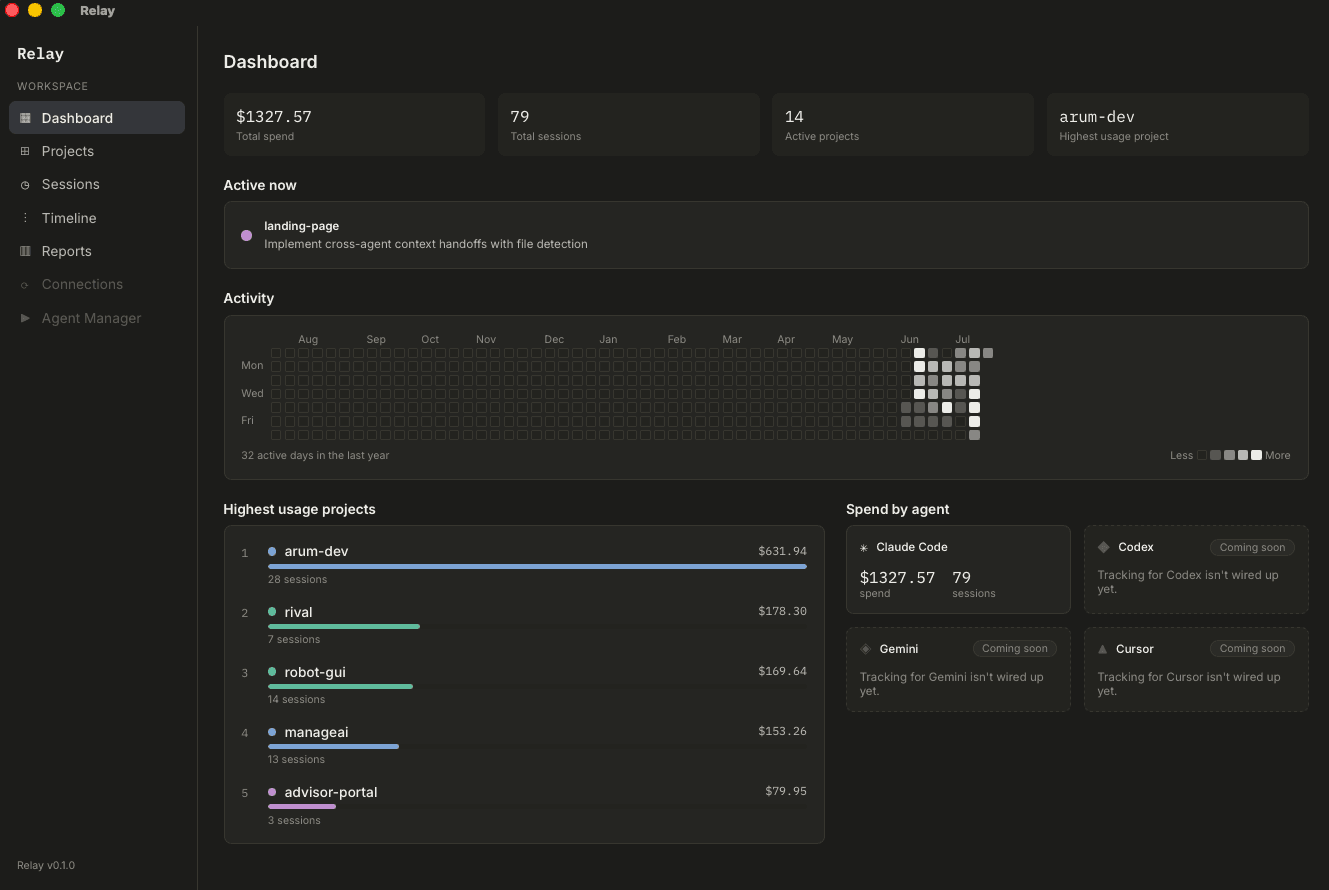1329x890 pixels.
Task: Click the arum-dev blue usage bar
Action: point(537,567)
